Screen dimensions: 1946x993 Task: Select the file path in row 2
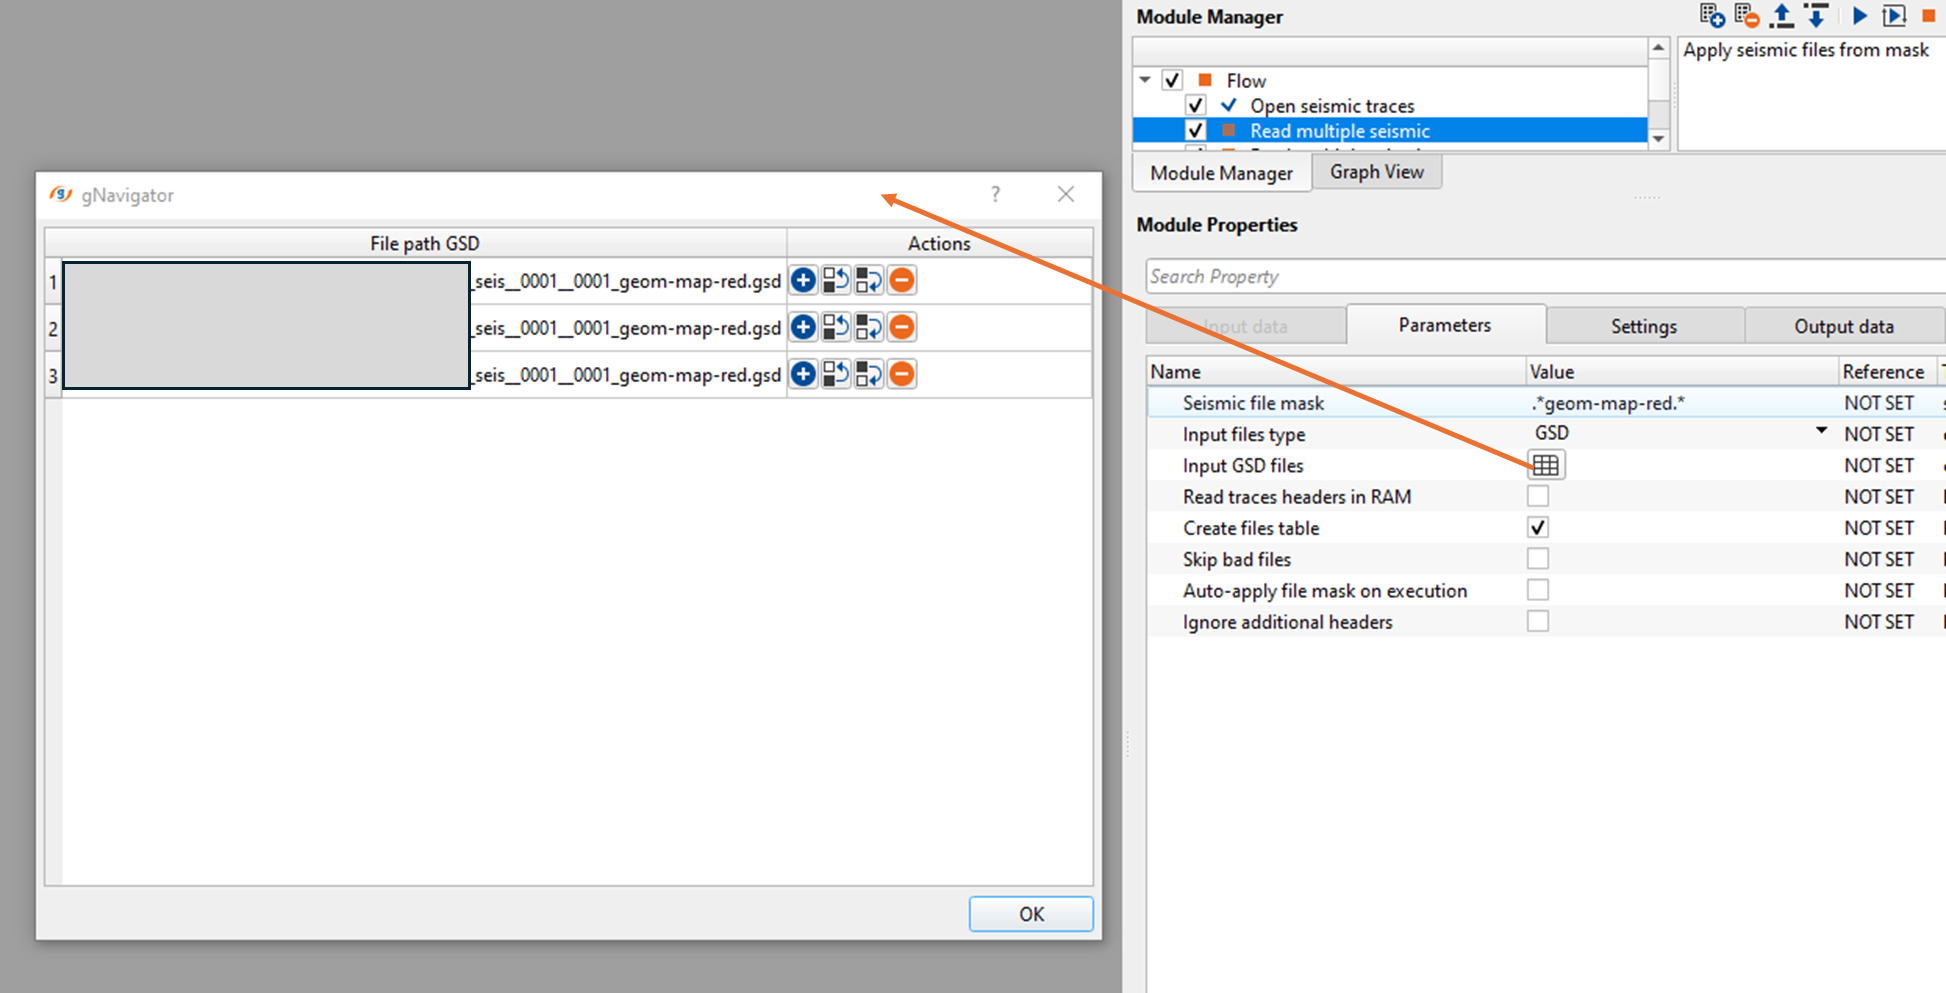tap(424, 327)
